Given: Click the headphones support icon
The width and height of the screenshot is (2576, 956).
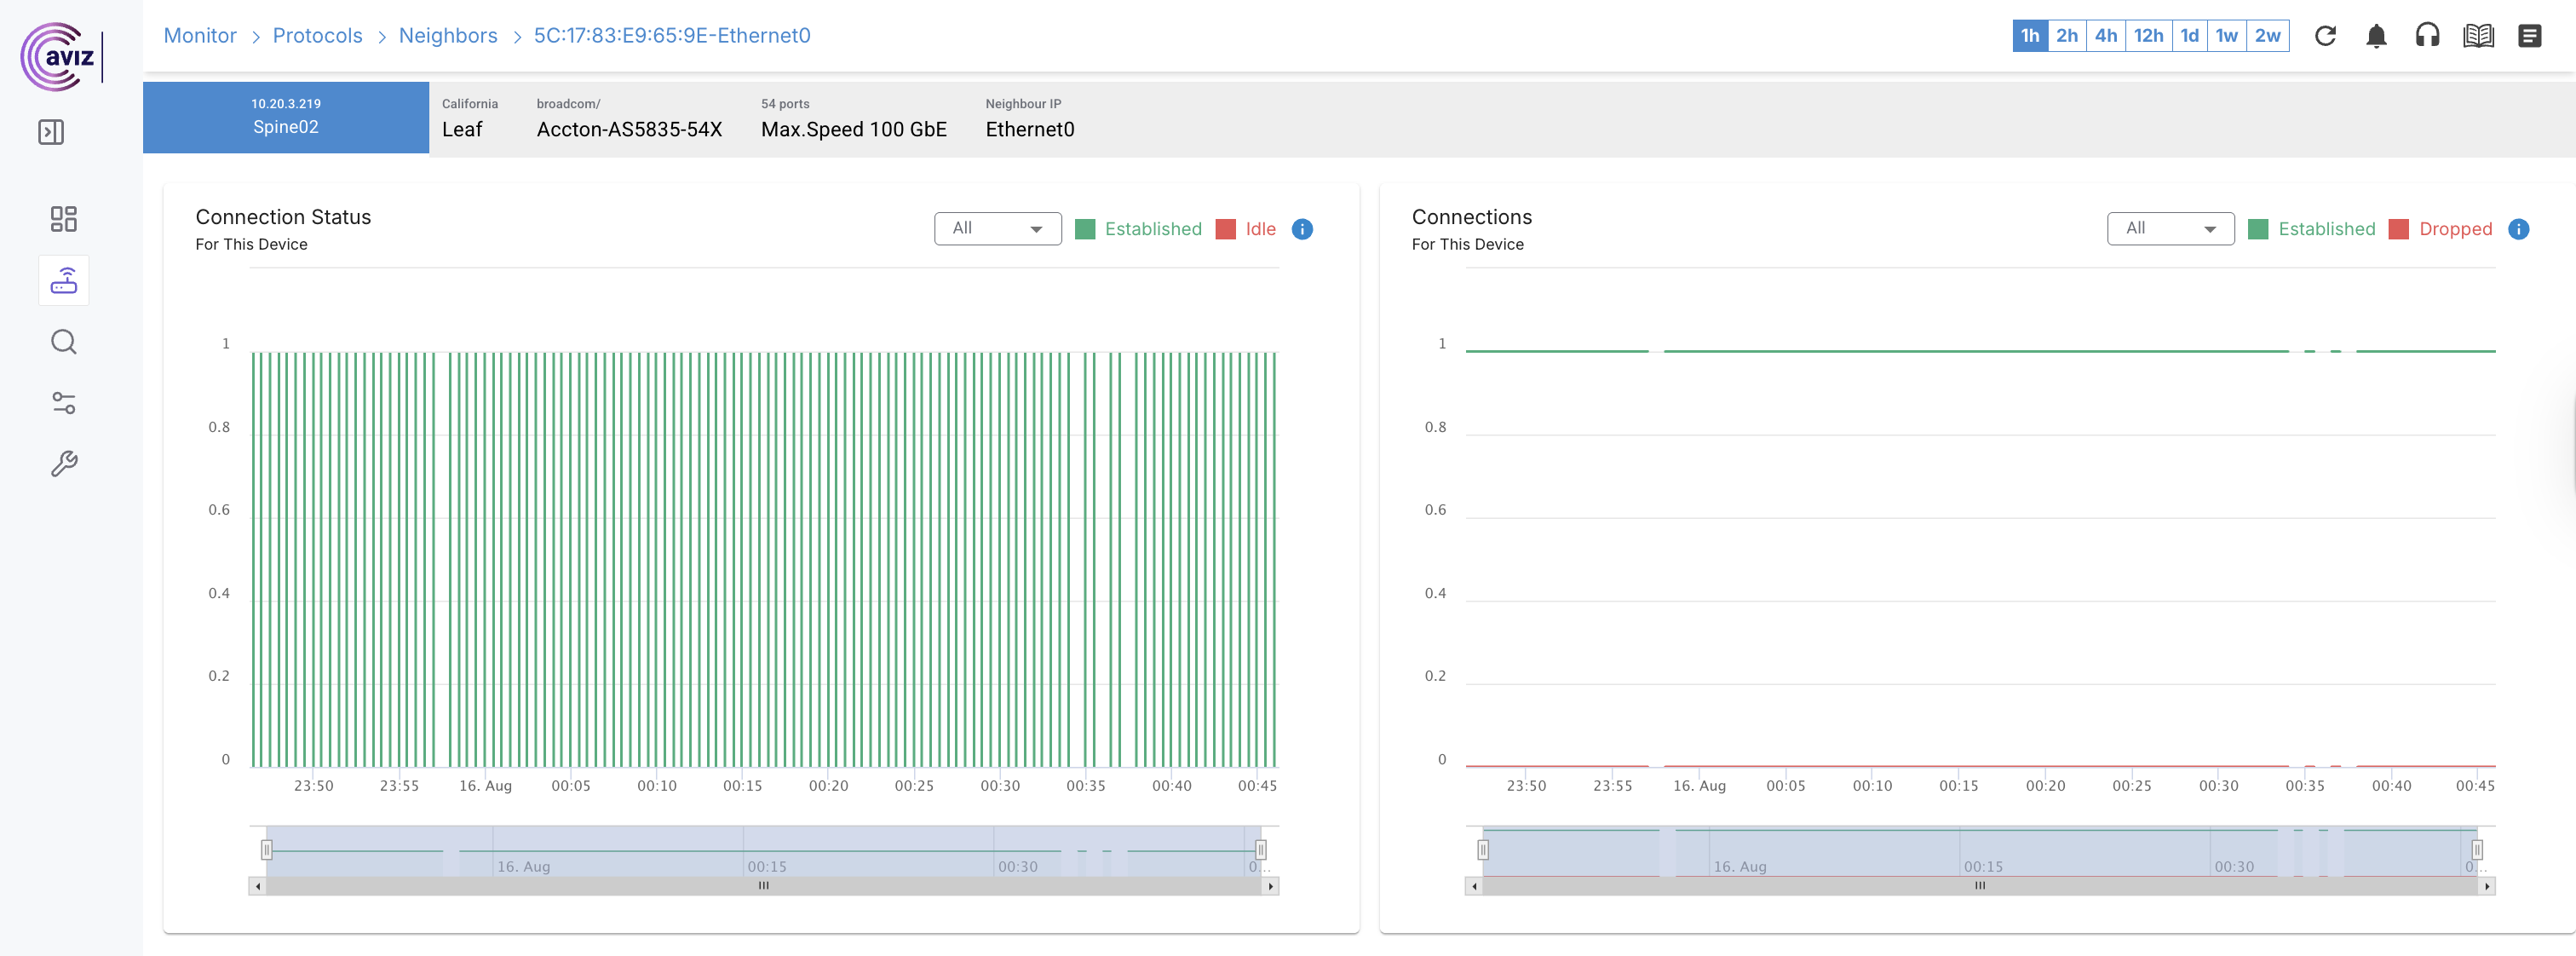Looking at the screenshot, I should point(2427,36).
